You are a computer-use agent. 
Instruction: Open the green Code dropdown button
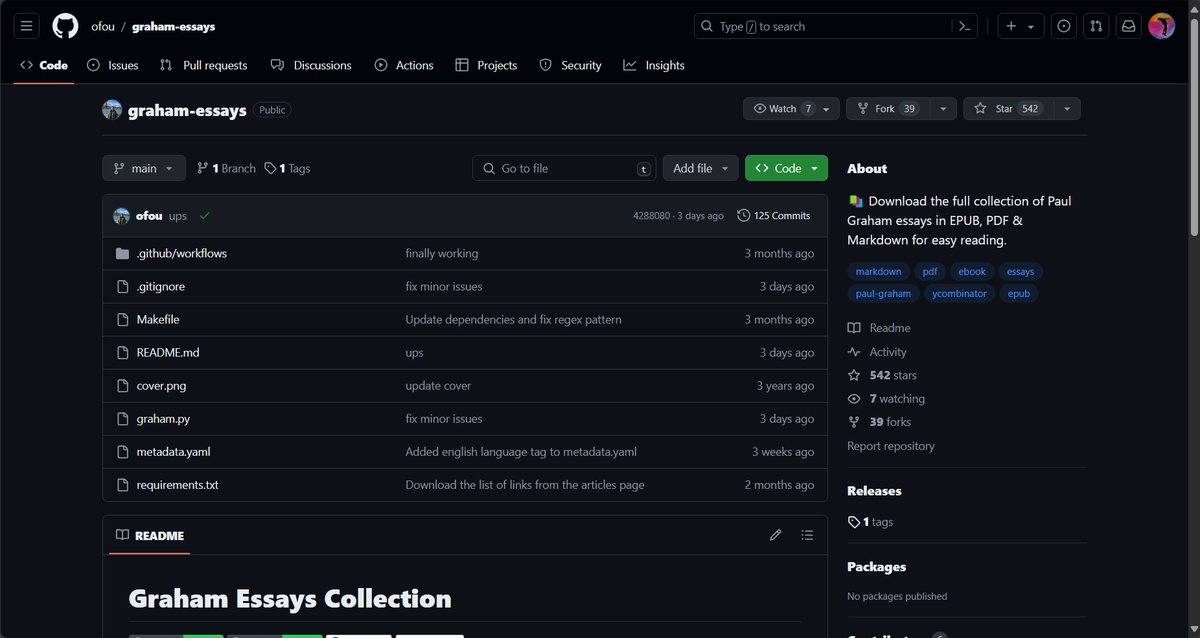click(x=787, y=168)
